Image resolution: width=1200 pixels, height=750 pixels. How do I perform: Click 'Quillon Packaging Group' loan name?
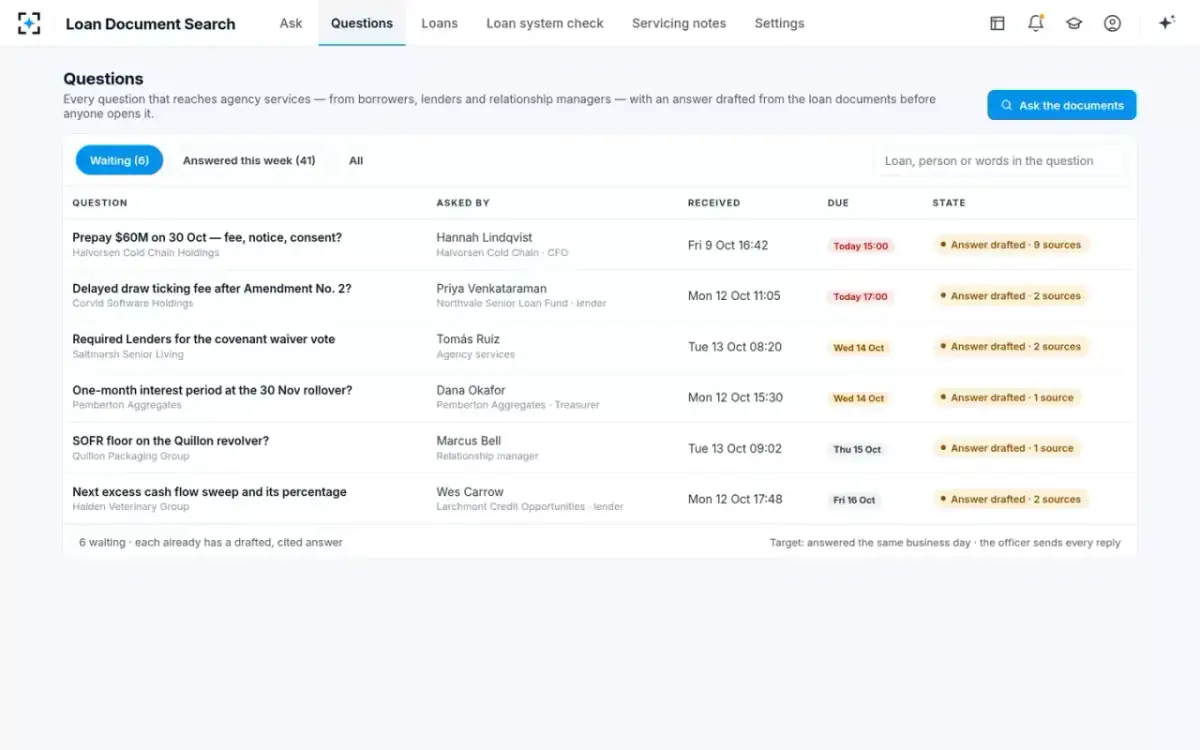tap(131, 456)
